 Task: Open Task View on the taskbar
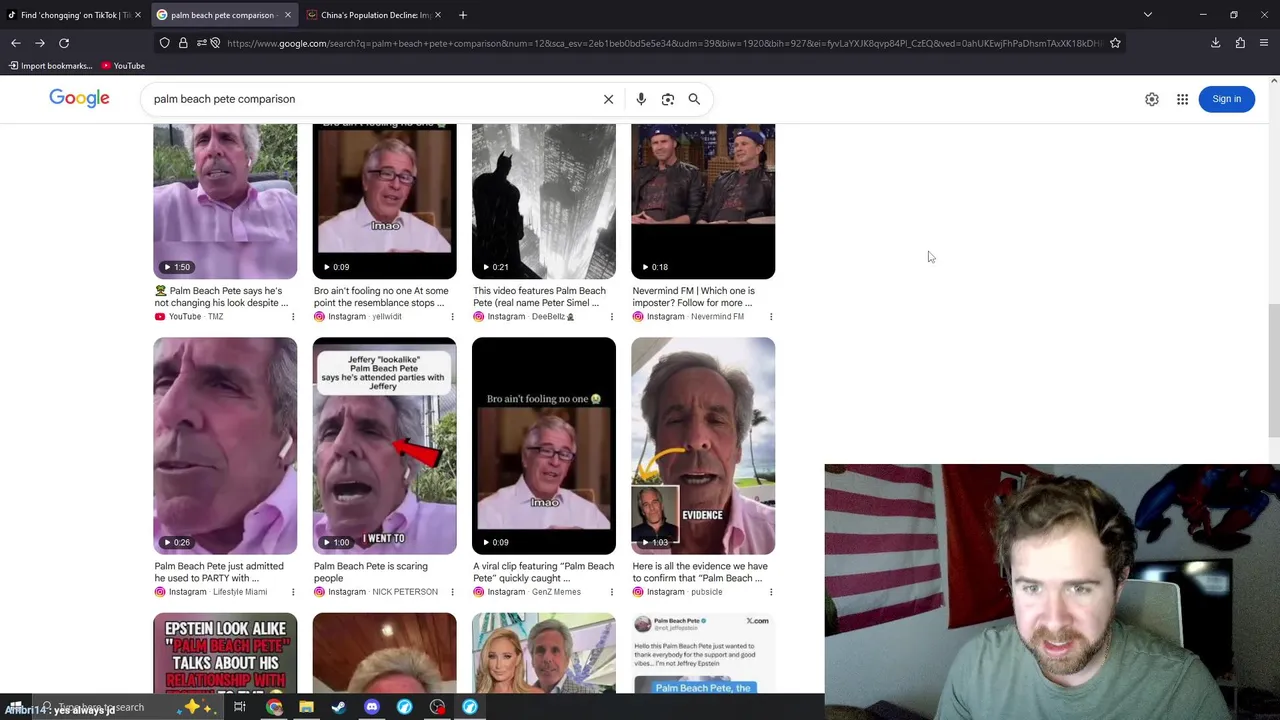click(x=240, y=707)
